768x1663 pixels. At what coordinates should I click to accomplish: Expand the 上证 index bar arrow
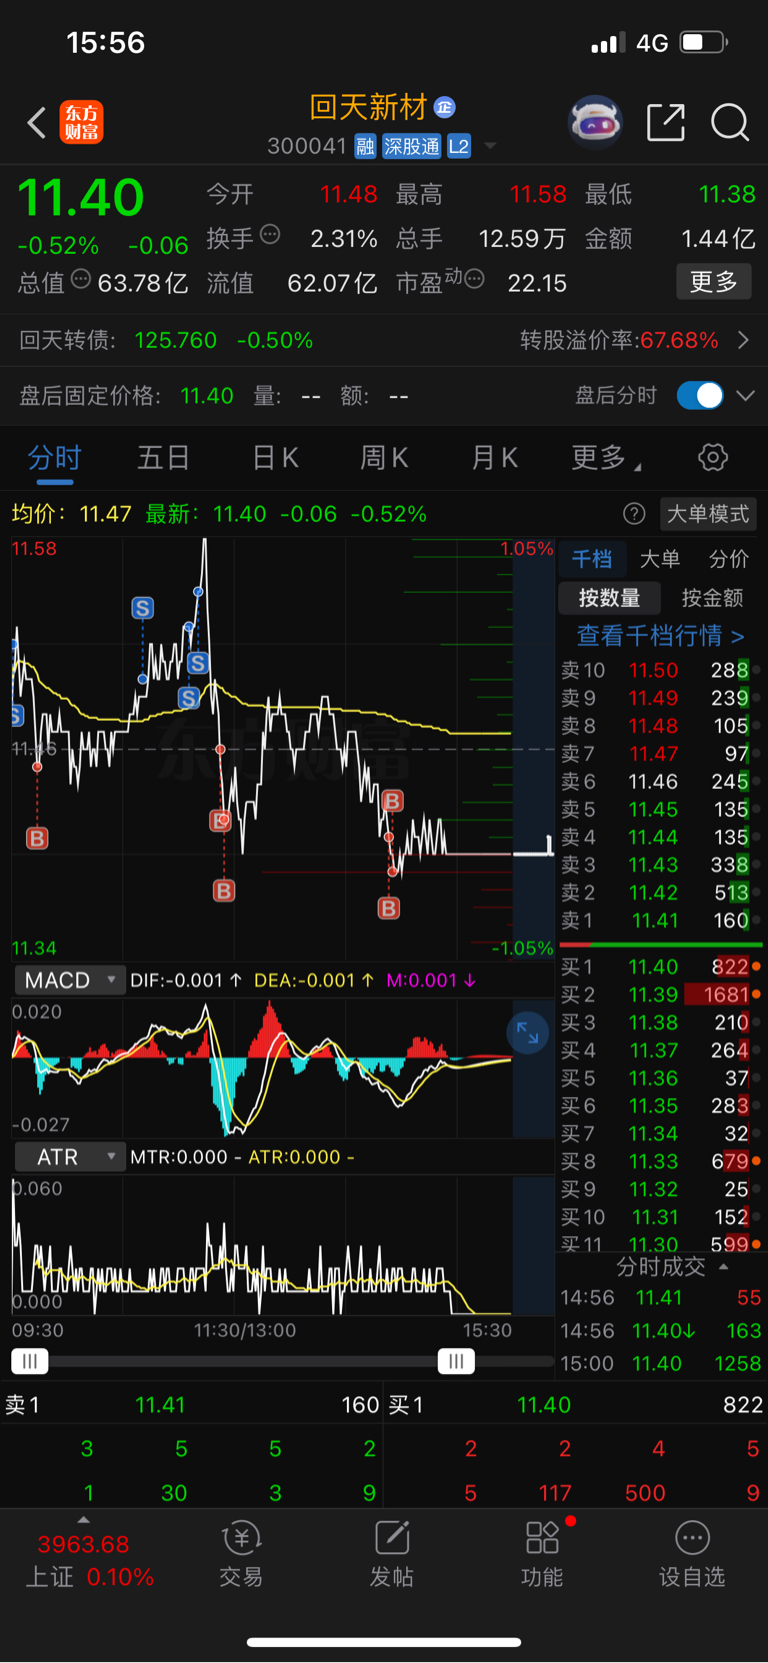click(x=83, y=1520)
